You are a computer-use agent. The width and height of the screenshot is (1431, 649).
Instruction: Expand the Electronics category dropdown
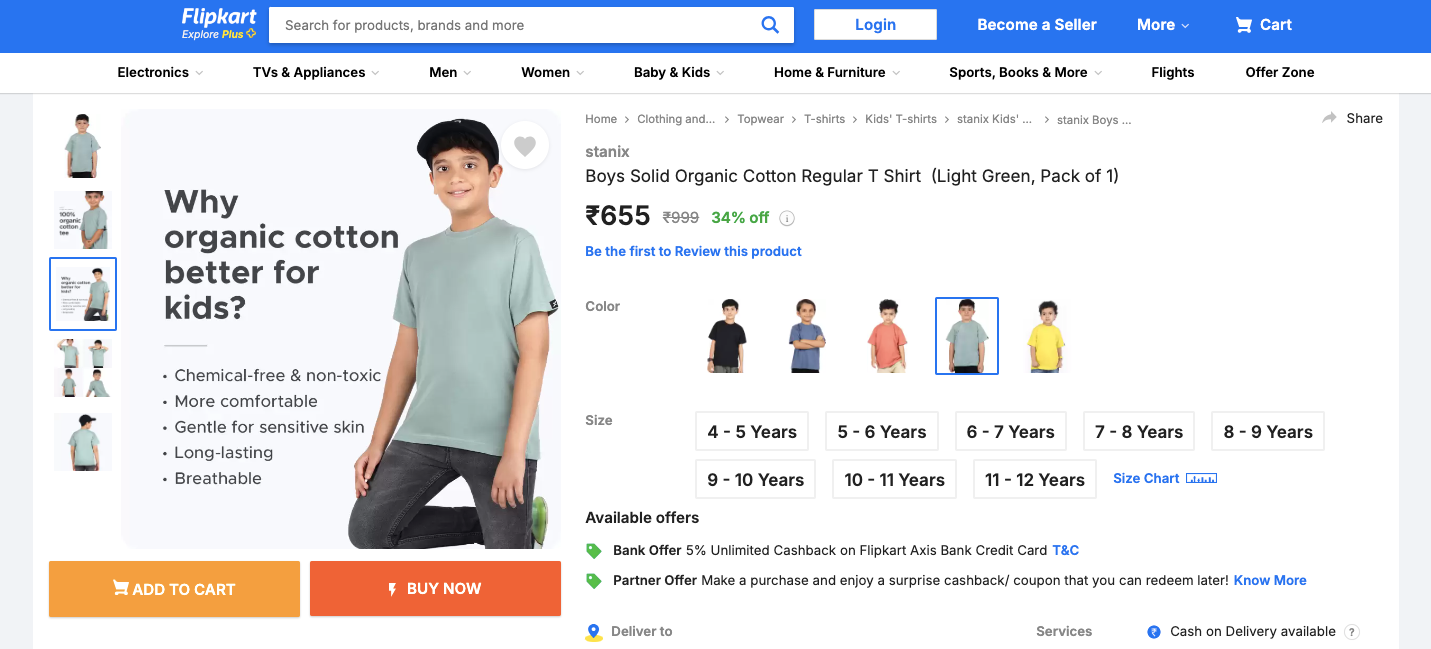(160, 73)
